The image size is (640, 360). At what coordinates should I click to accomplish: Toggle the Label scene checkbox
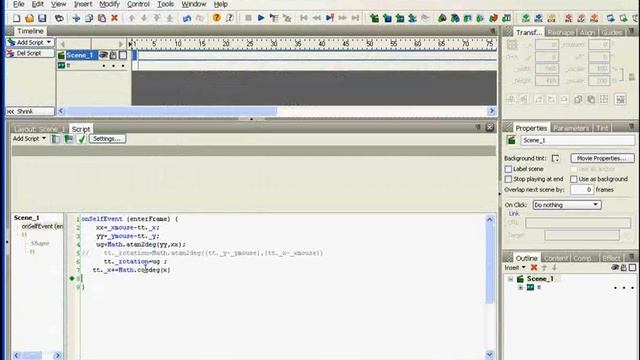click(508, 169)
